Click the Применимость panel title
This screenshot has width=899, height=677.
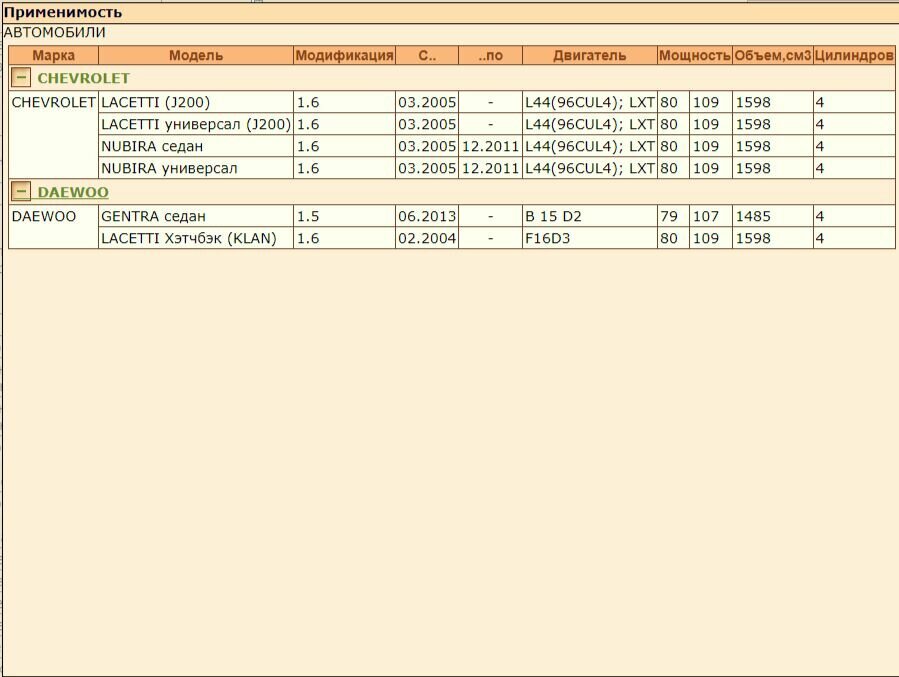click(62, 12)
